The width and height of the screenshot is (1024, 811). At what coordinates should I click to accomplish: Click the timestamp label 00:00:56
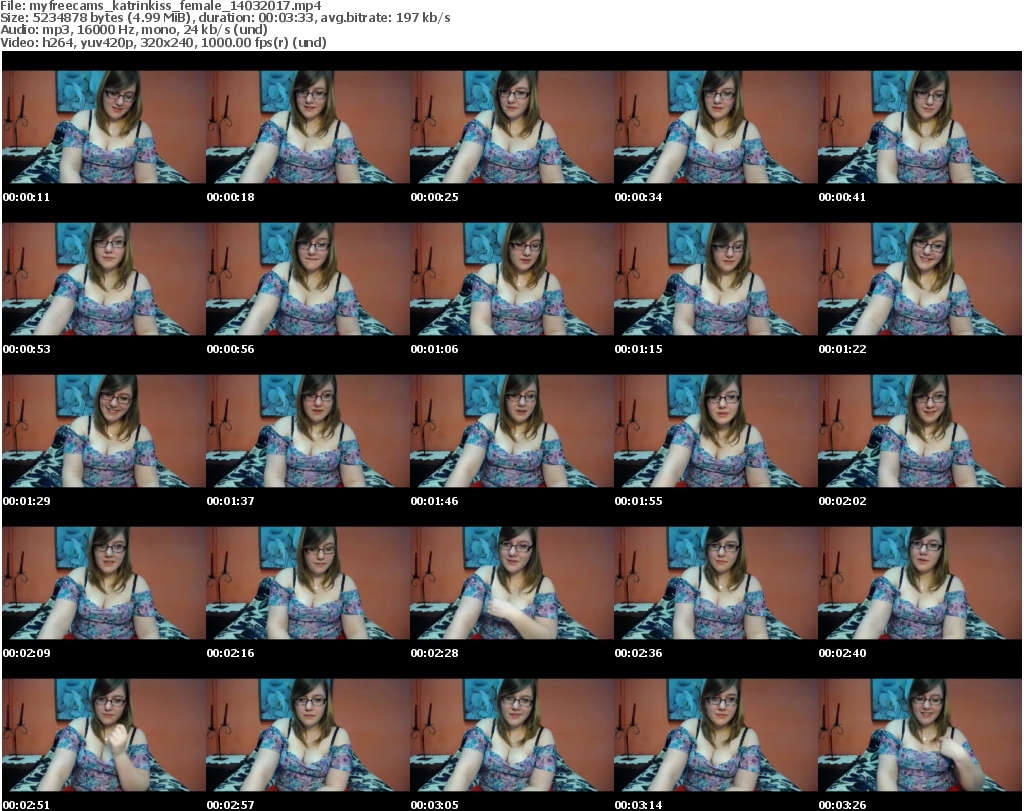(x=231, y=349)
